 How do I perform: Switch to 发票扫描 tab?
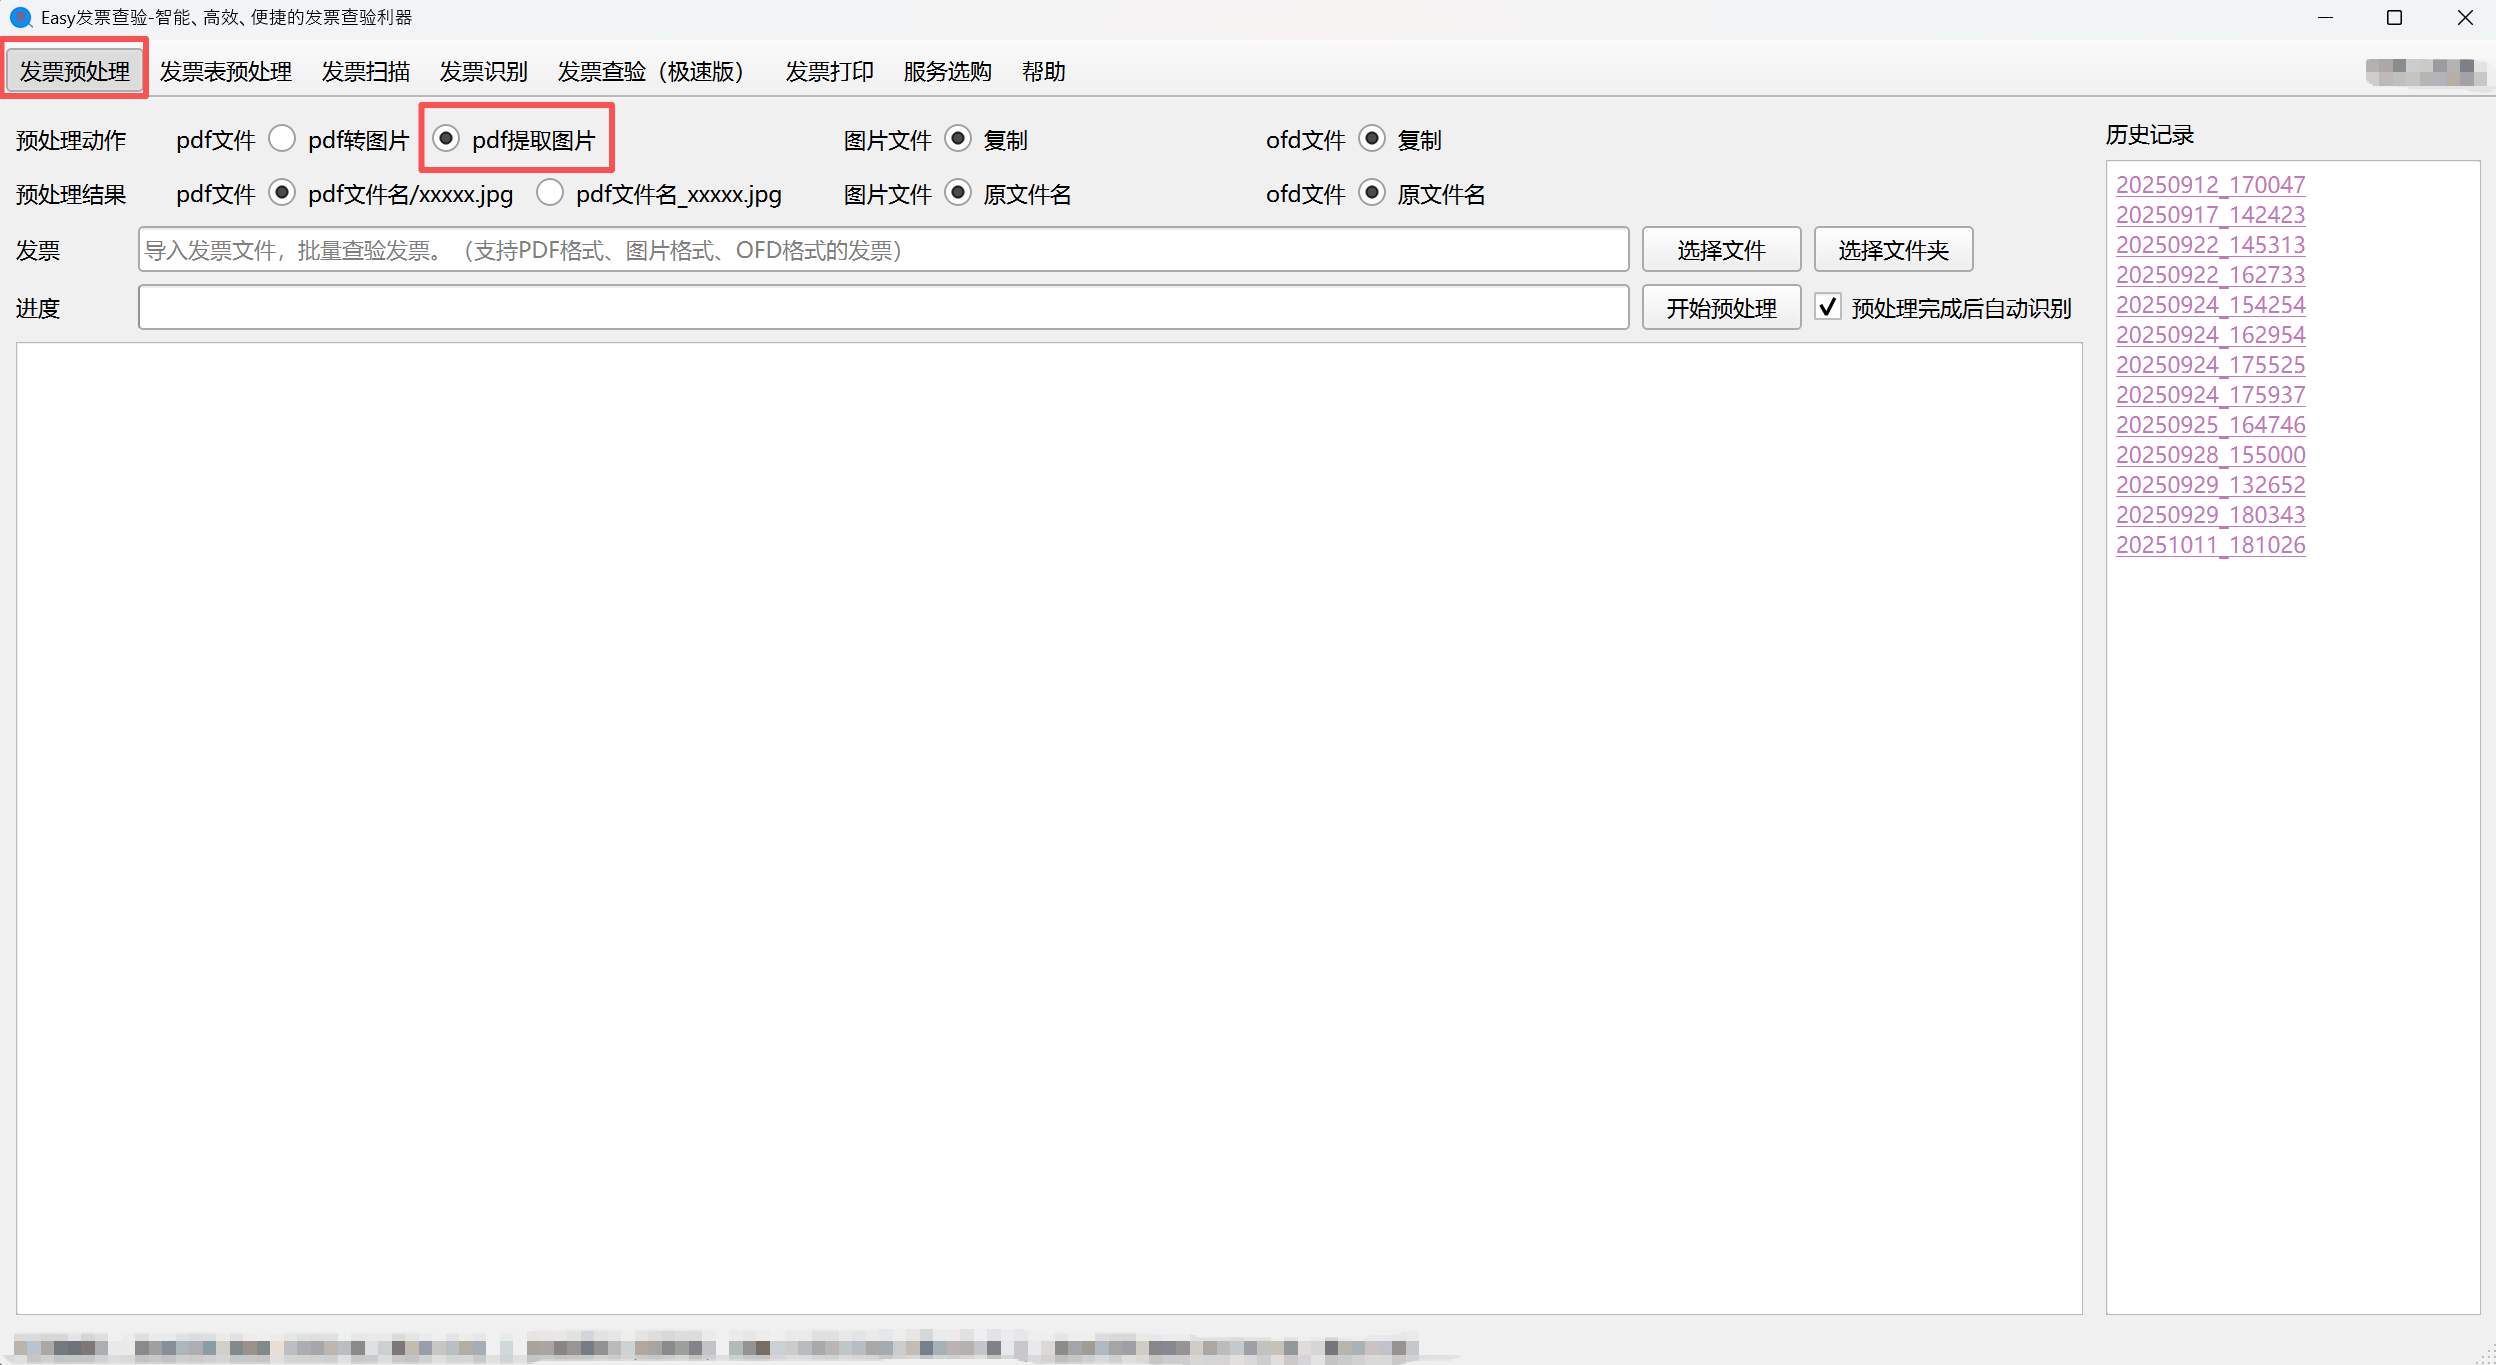[365, 71]
